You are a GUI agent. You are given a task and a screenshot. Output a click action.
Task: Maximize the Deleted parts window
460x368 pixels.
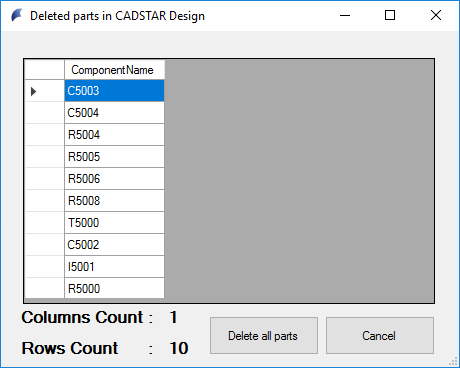[390, 15]
